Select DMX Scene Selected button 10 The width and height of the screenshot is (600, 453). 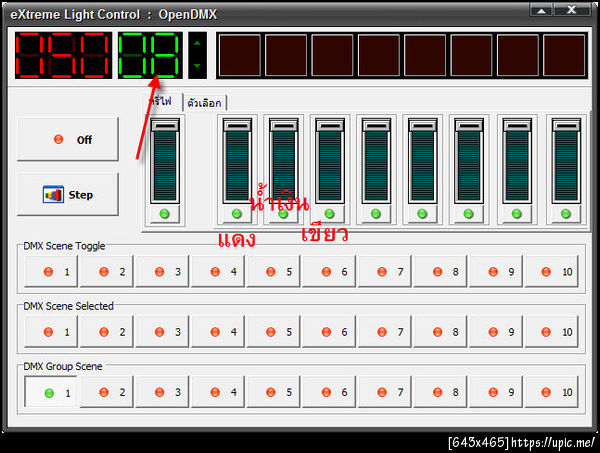(551, 332)
